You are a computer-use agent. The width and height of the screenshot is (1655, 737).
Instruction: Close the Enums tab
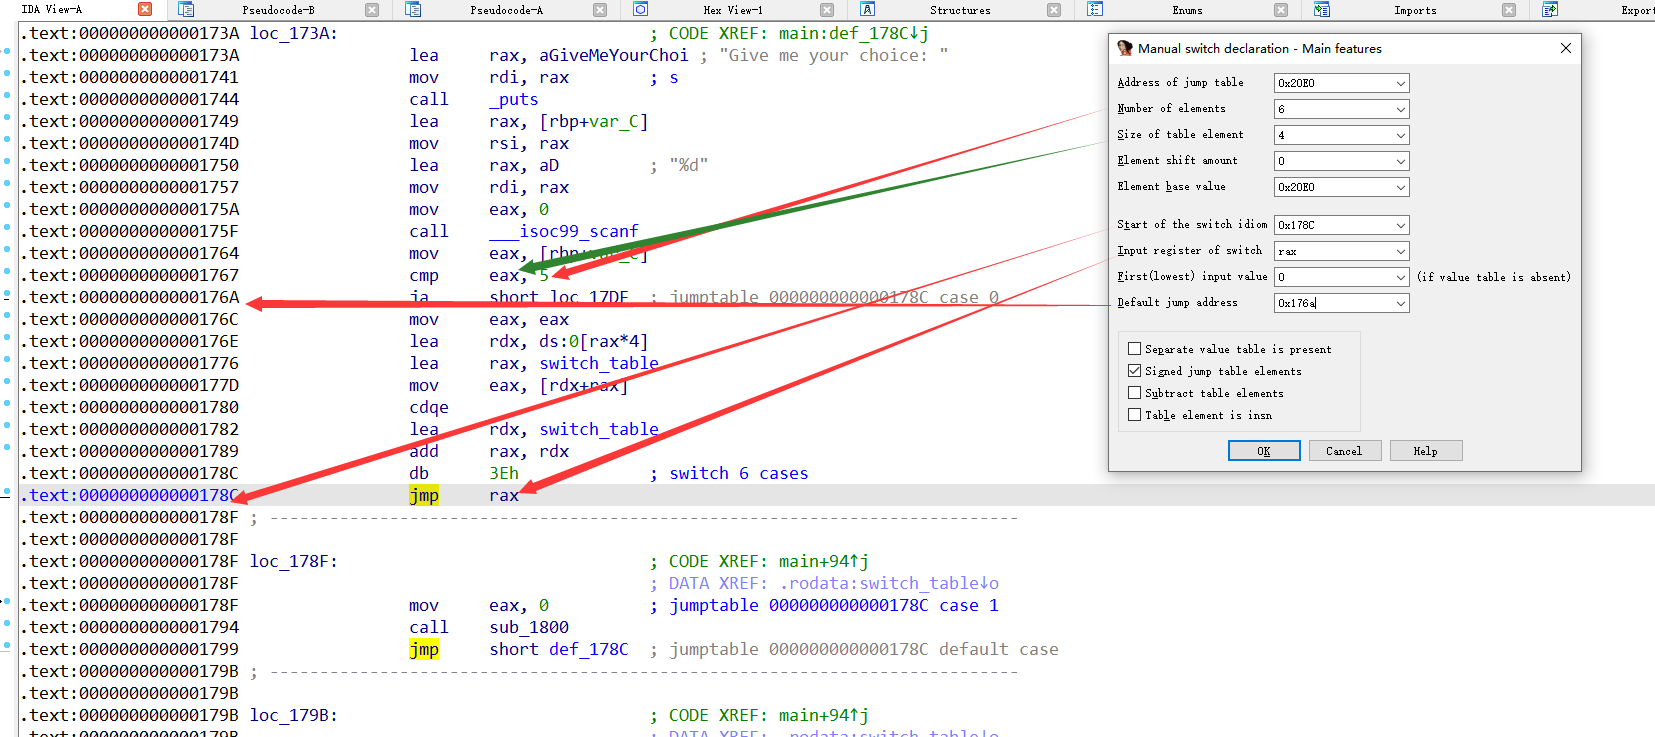pyautogui.click(x=1281, y=10)
